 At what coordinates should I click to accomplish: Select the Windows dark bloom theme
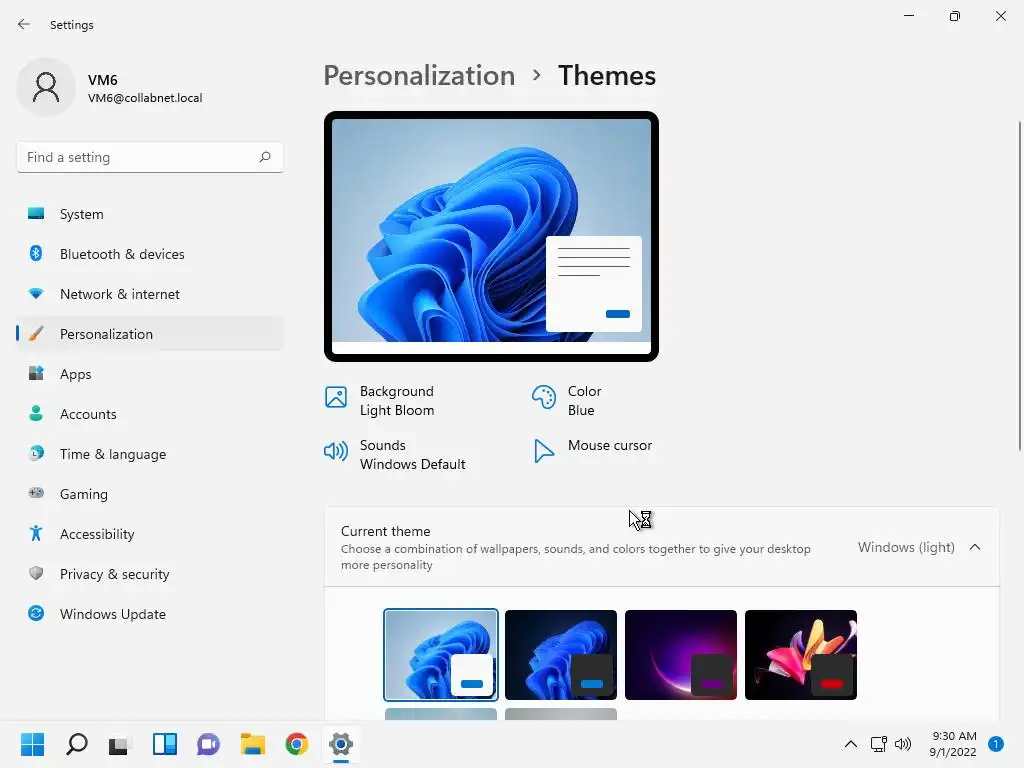tap(561, 654)
